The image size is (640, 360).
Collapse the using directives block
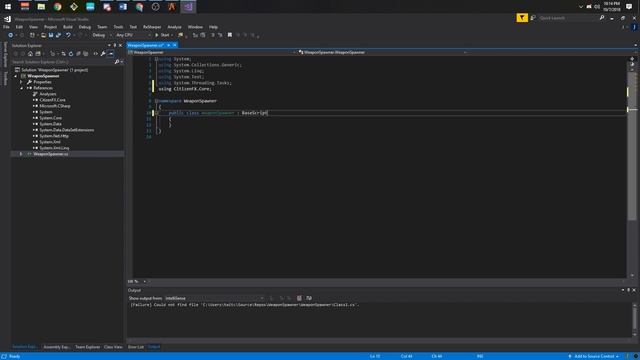(x=156, y=59)
